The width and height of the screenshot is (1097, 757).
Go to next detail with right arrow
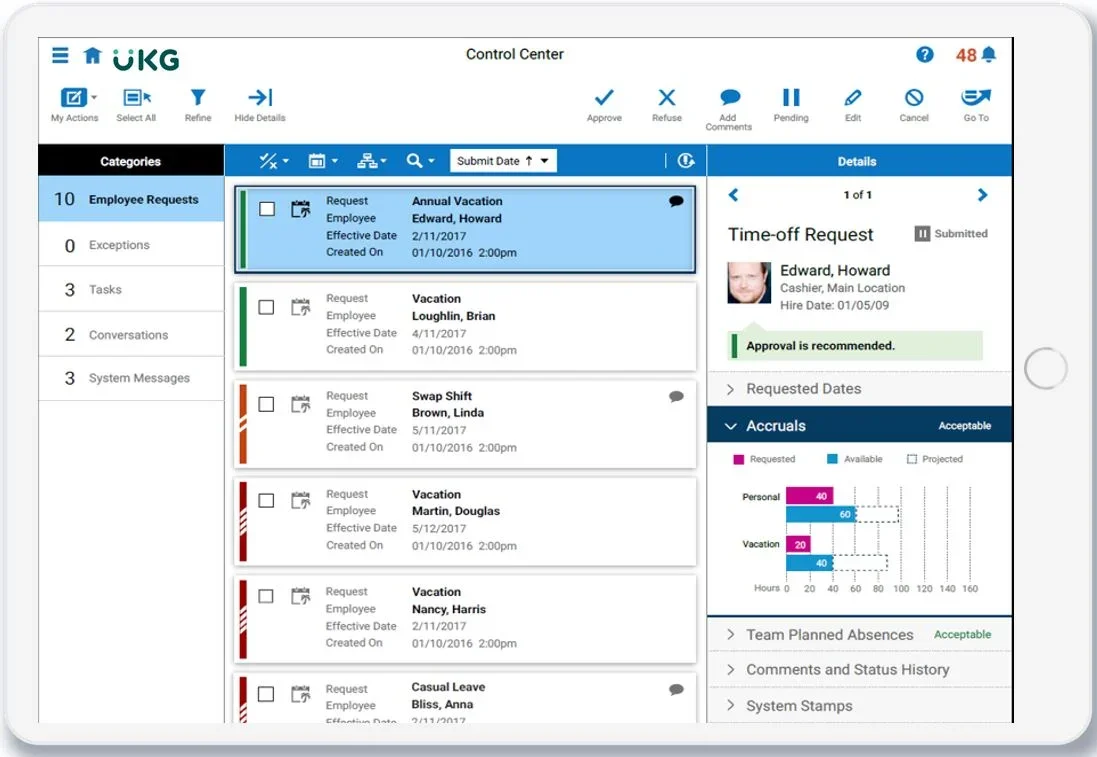982,195
